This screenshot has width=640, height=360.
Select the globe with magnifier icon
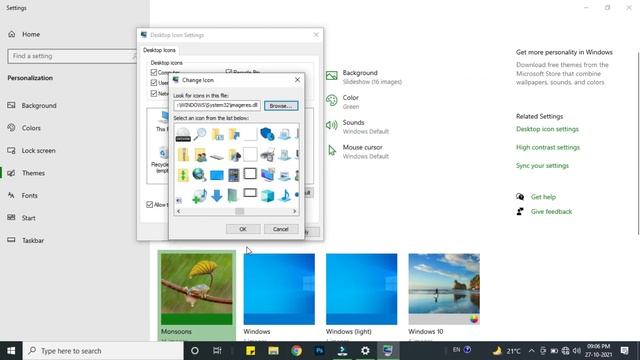199,175
